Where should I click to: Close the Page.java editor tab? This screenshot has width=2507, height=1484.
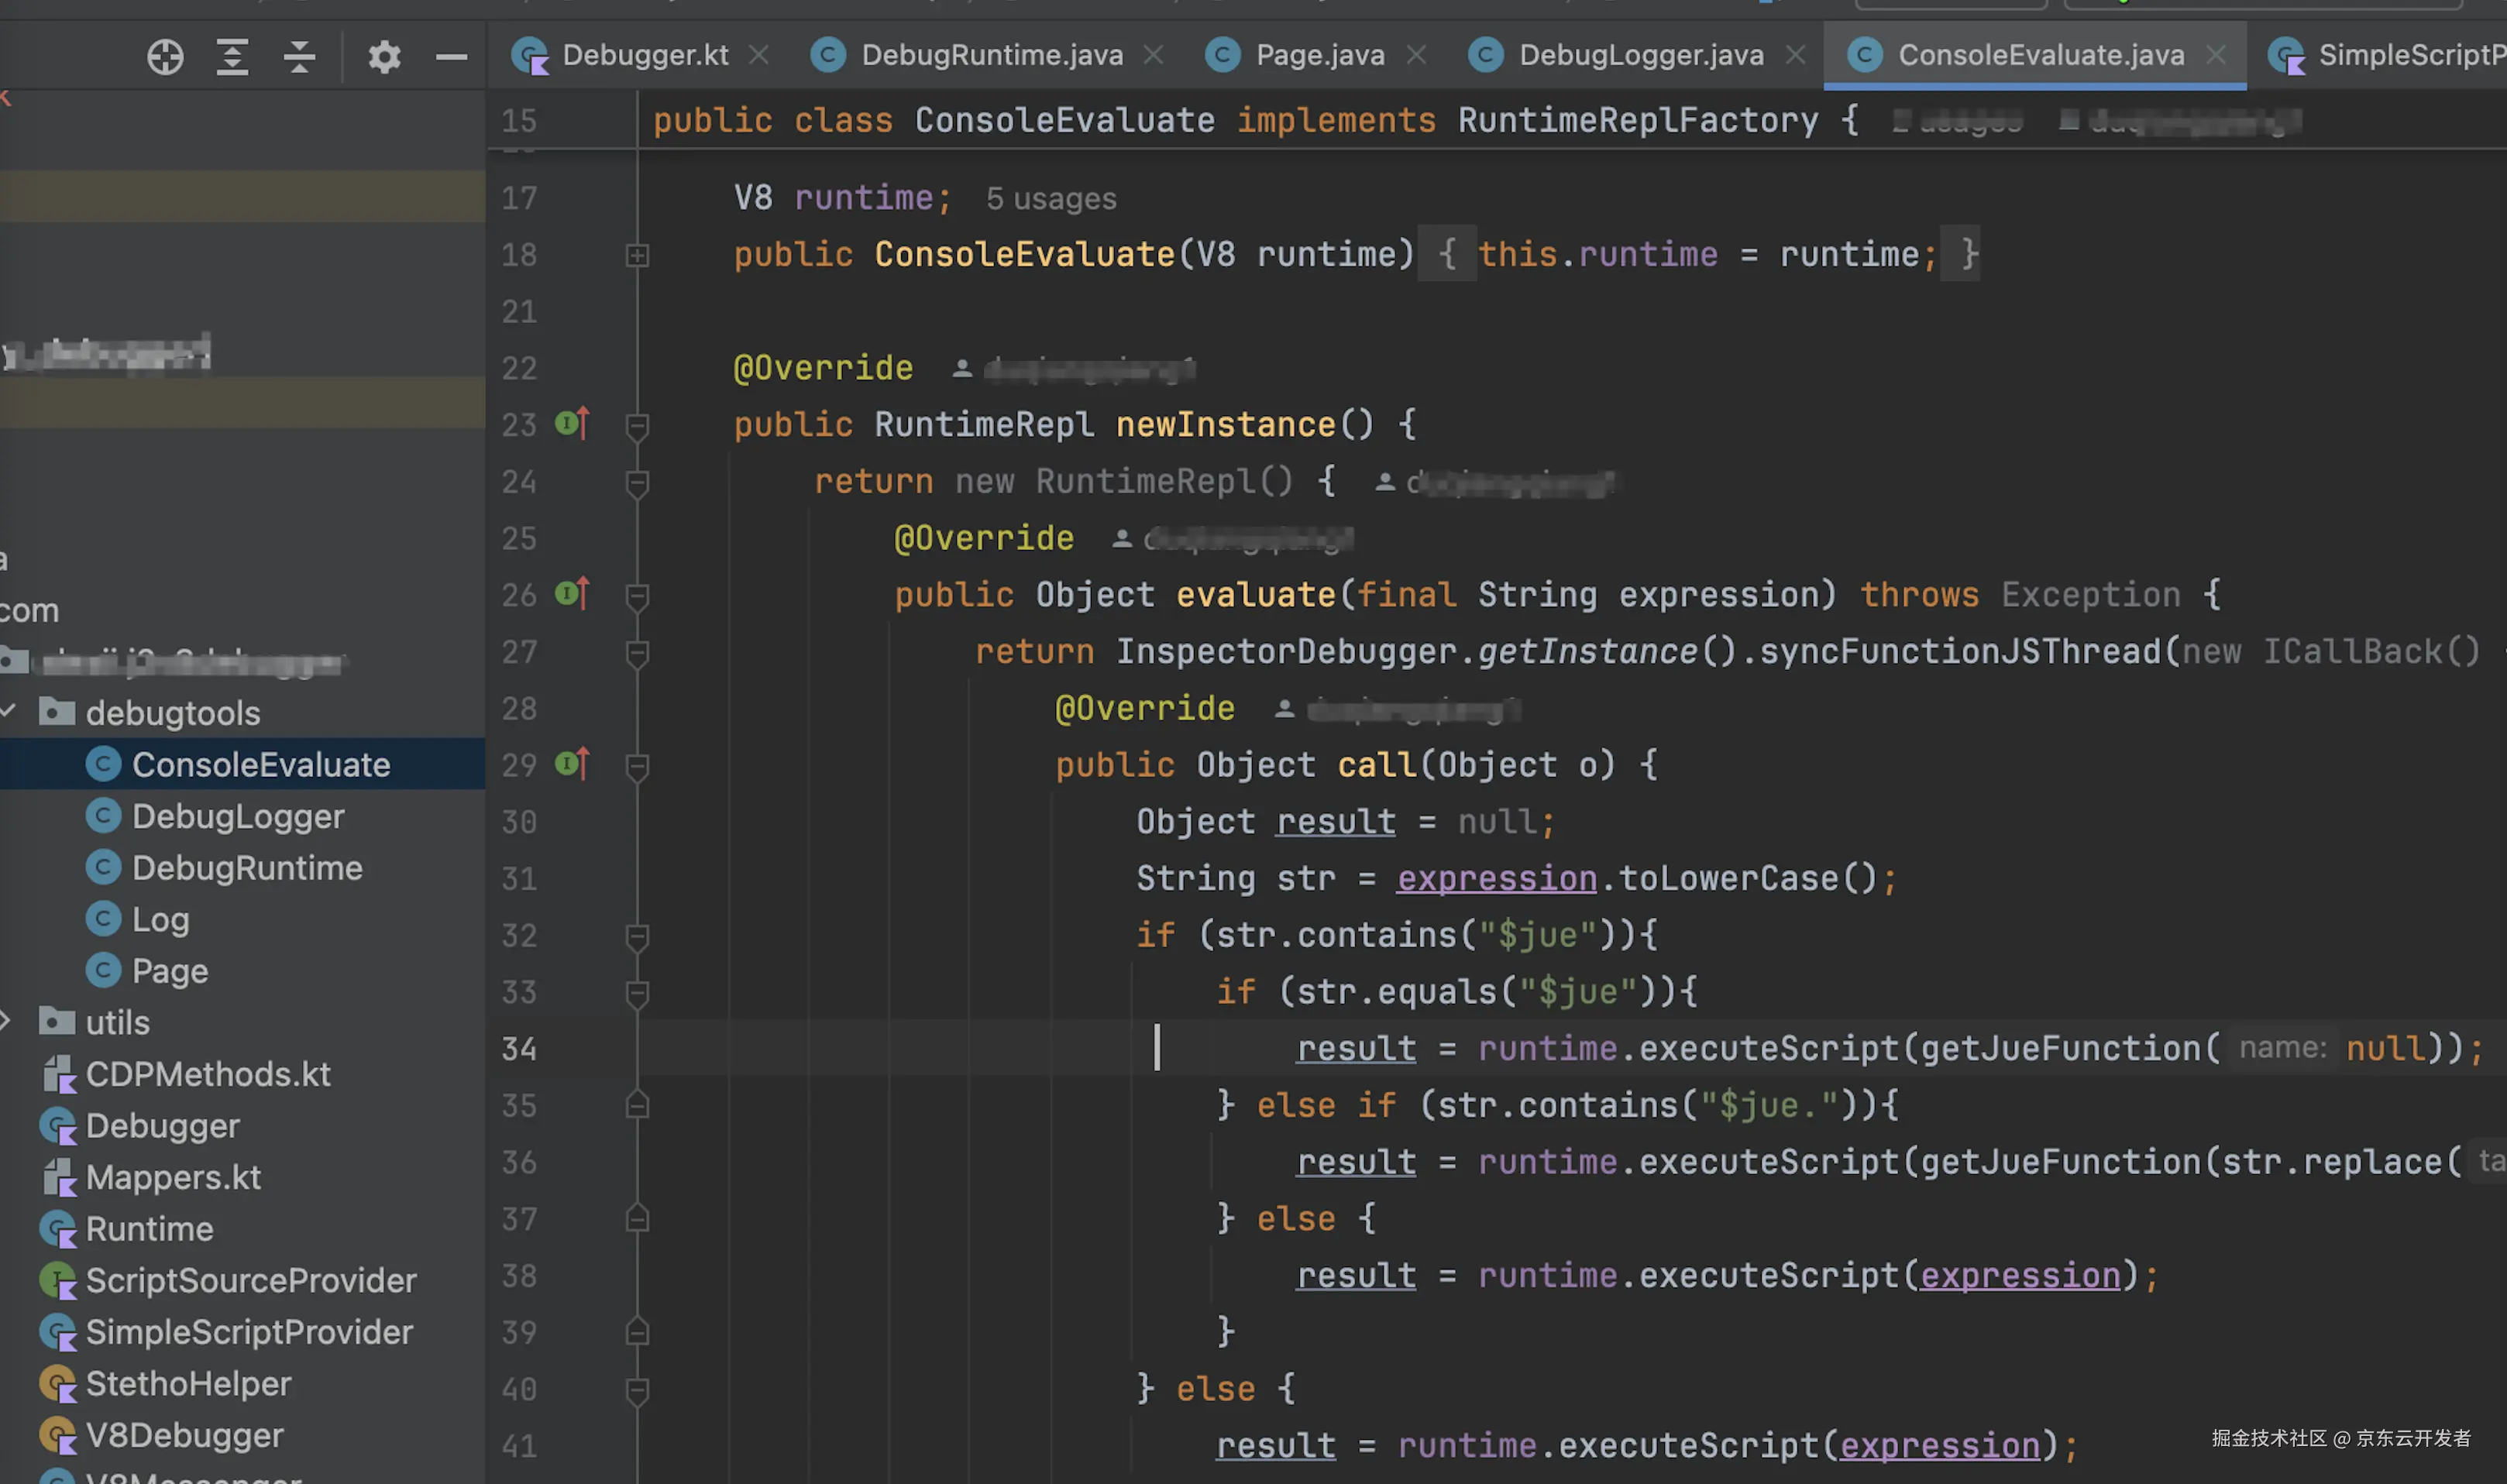[1416, 55]
